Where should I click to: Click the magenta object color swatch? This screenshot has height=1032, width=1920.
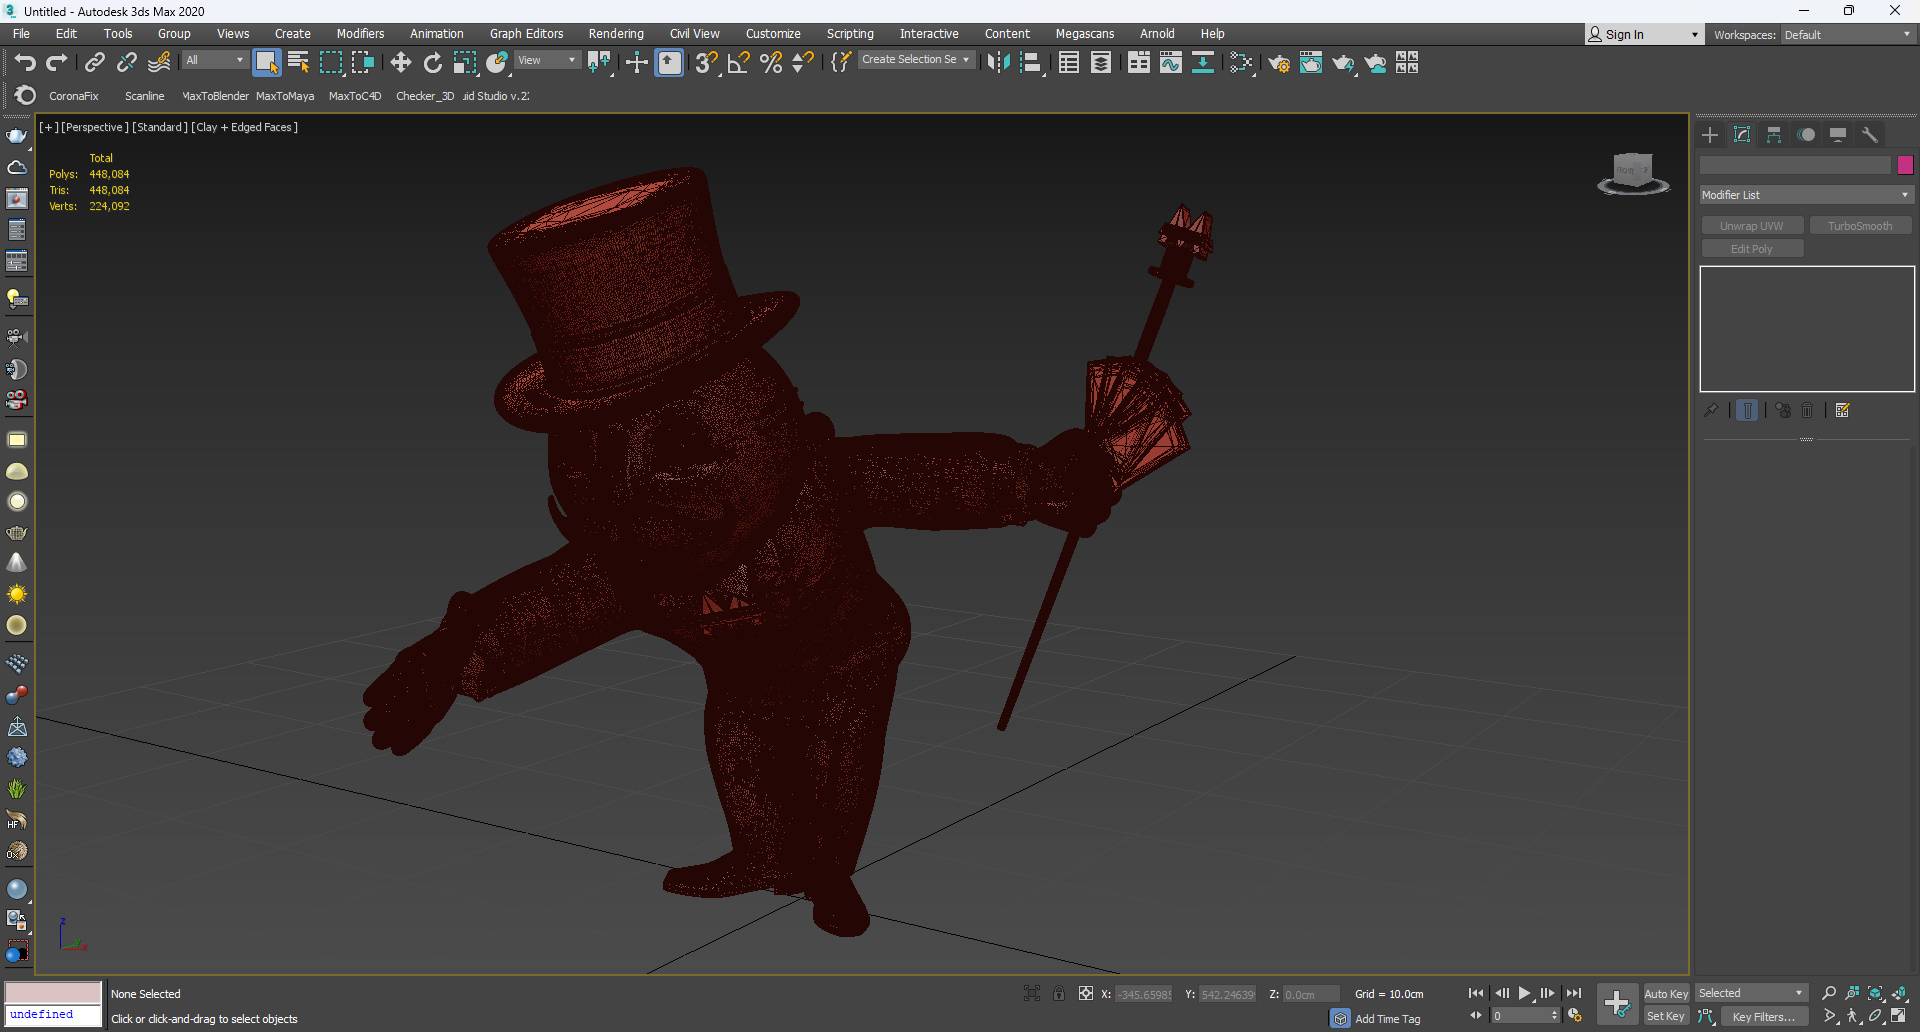coord(1905,165)
